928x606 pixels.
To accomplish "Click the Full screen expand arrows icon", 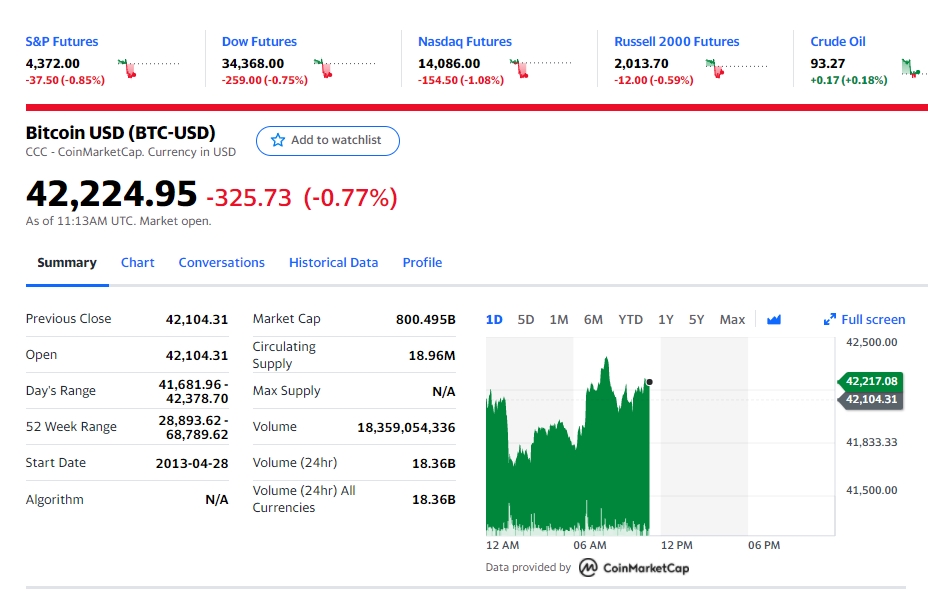I will [830, 320].
